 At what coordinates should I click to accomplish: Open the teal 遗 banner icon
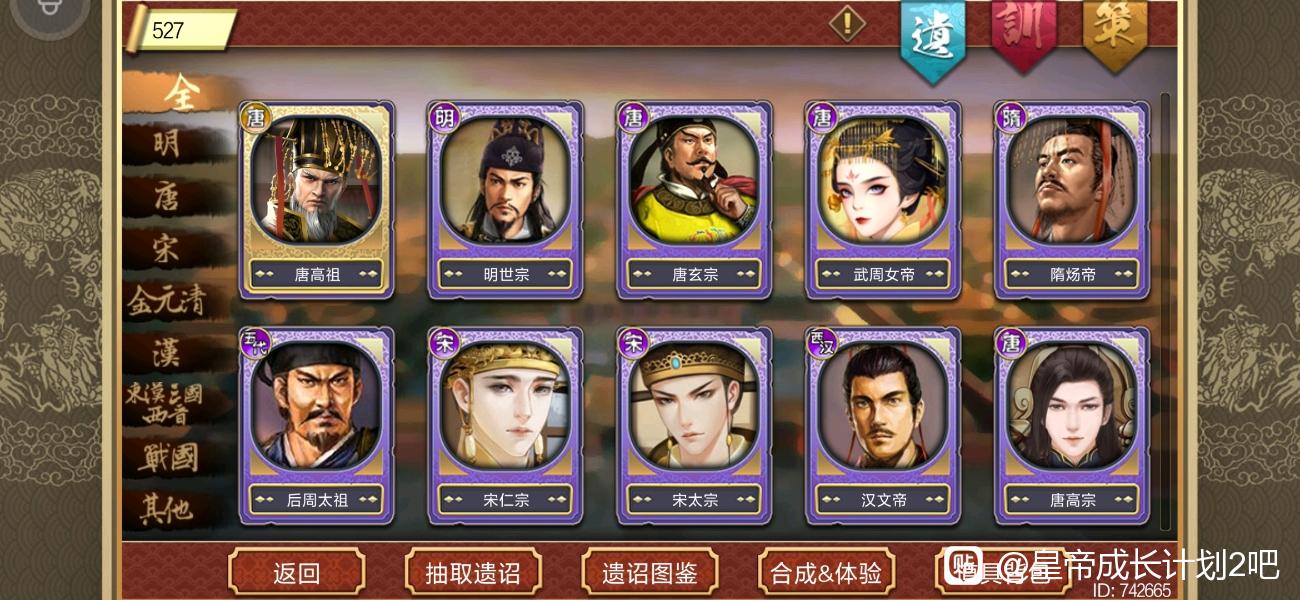[933, 37]
